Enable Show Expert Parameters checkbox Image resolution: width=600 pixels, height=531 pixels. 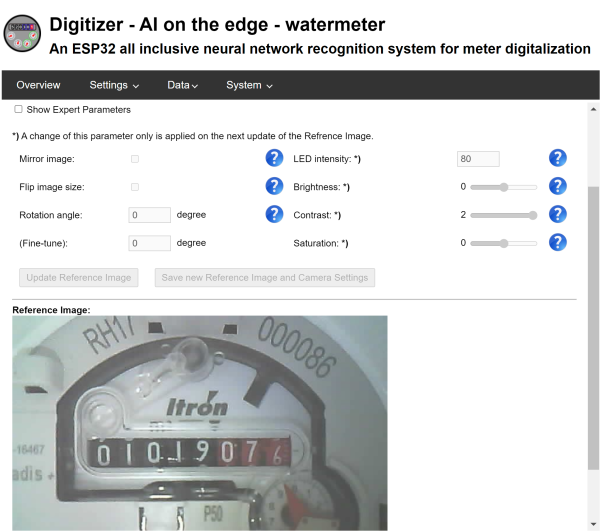18,109
